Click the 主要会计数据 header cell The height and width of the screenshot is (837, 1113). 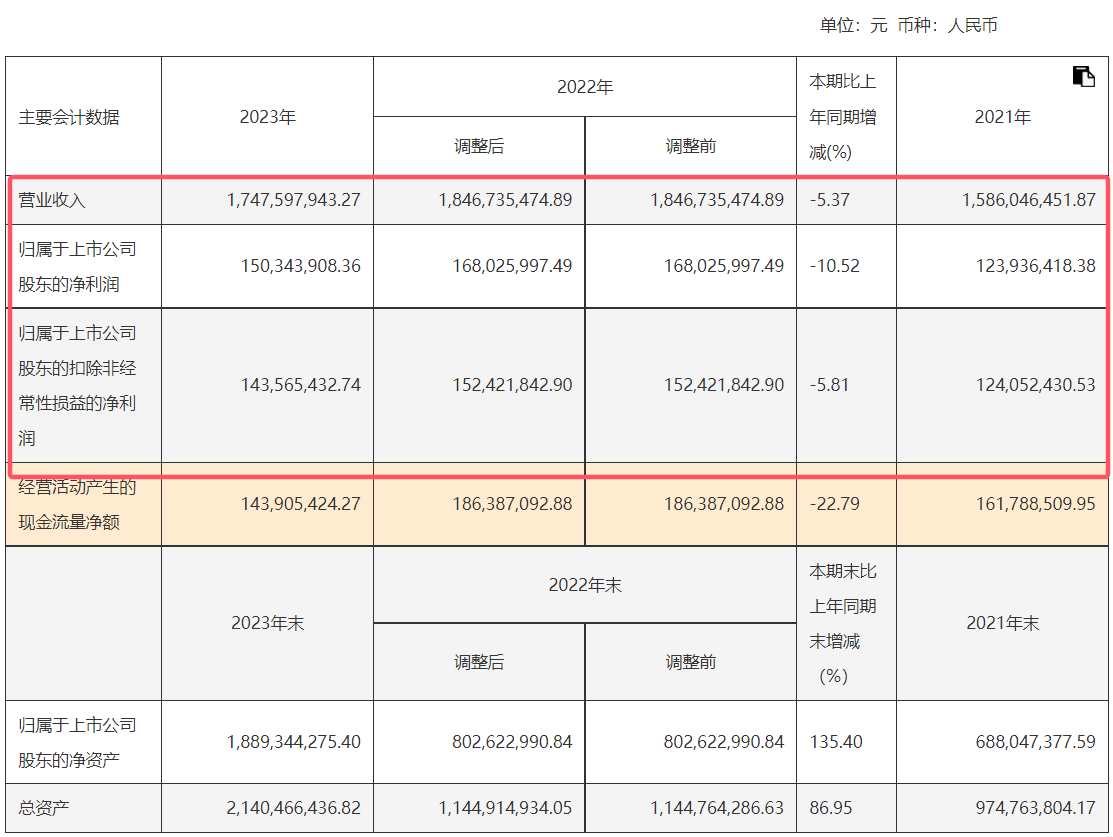pos(69,117)
